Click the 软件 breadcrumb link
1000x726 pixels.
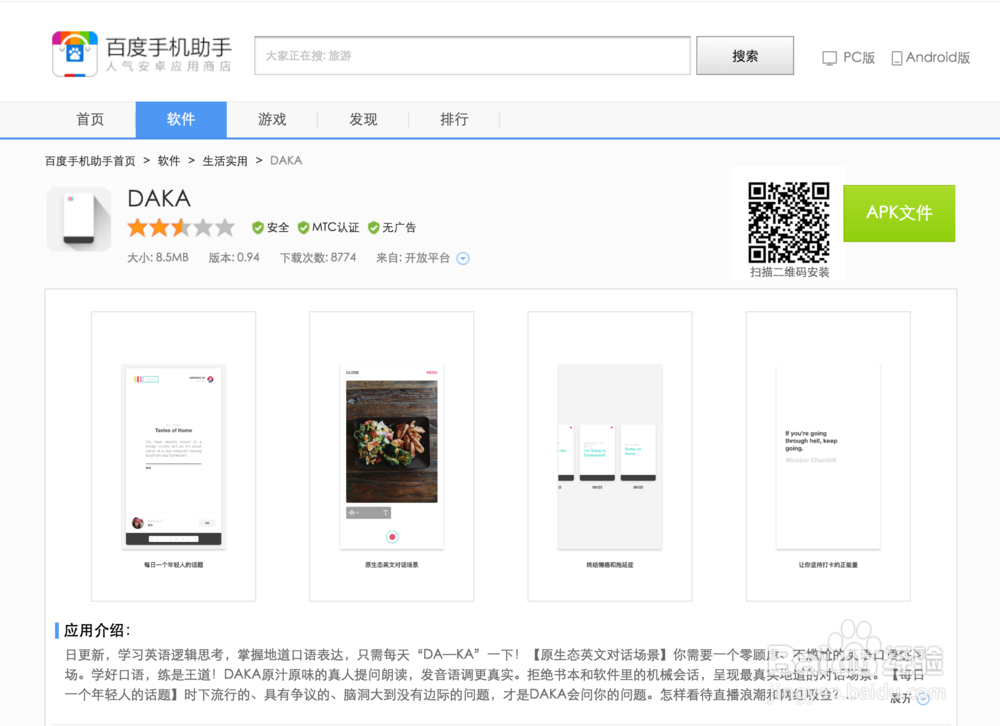click(169, 161)
